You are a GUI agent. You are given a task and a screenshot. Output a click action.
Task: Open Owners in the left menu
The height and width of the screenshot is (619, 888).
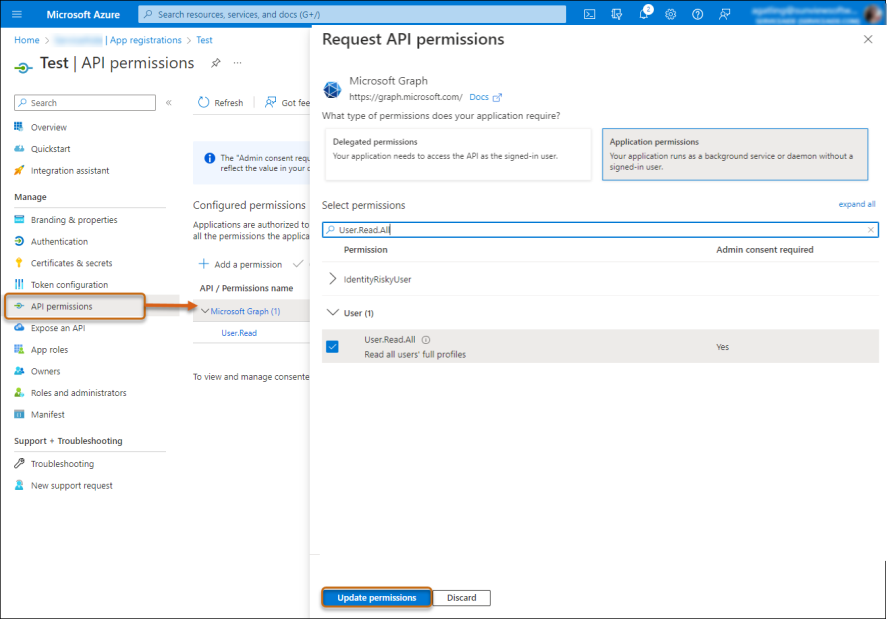pos(45,371)
